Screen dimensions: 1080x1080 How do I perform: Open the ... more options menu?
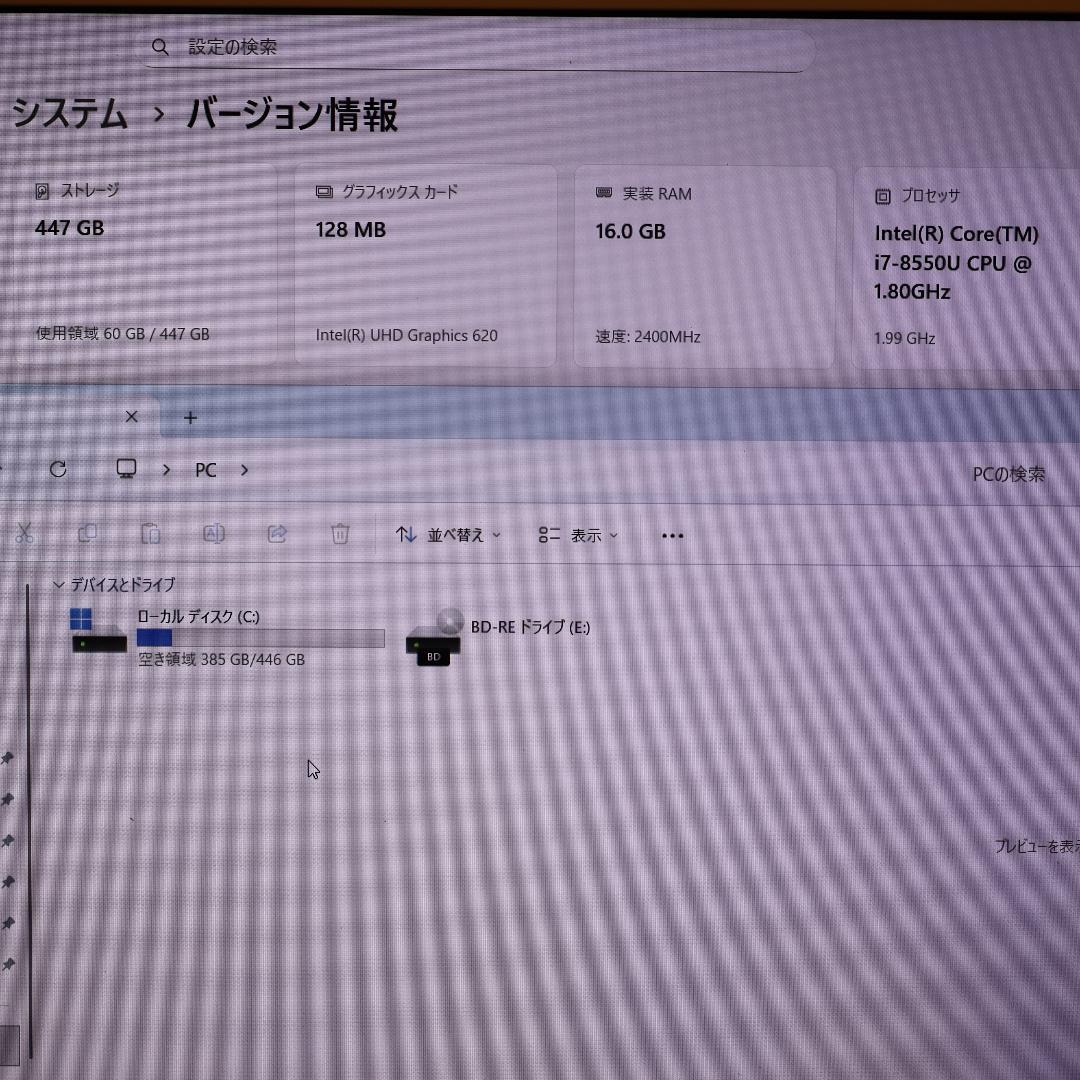[672, 535]
